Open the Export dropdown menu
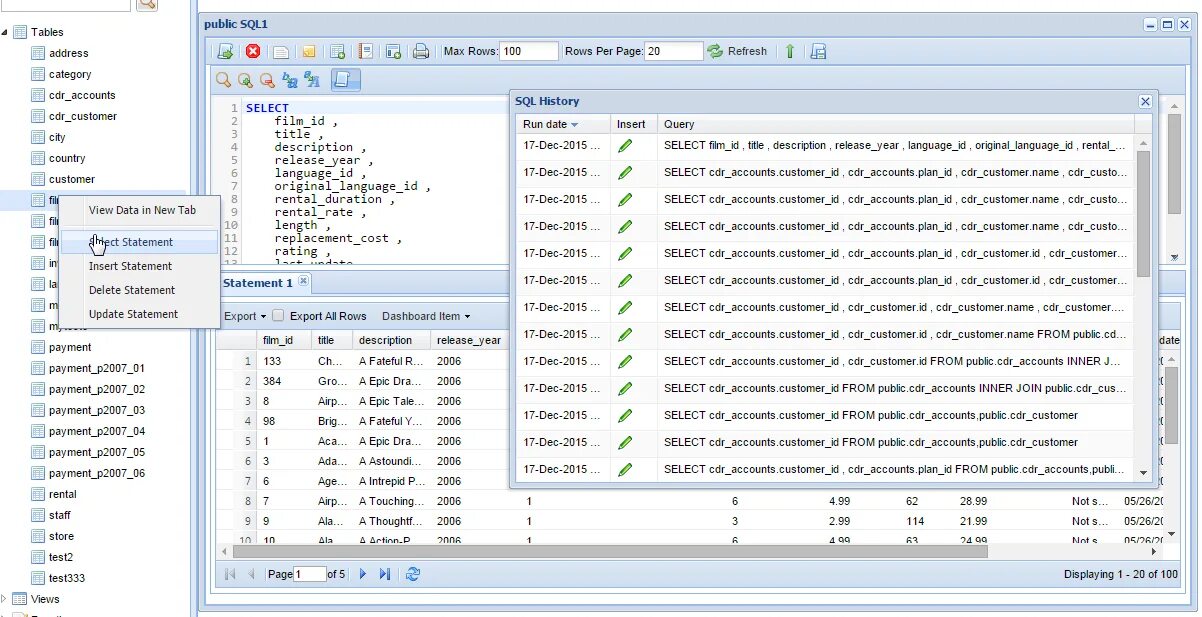This screenshot has height=617, width=1202. [243, 315]
